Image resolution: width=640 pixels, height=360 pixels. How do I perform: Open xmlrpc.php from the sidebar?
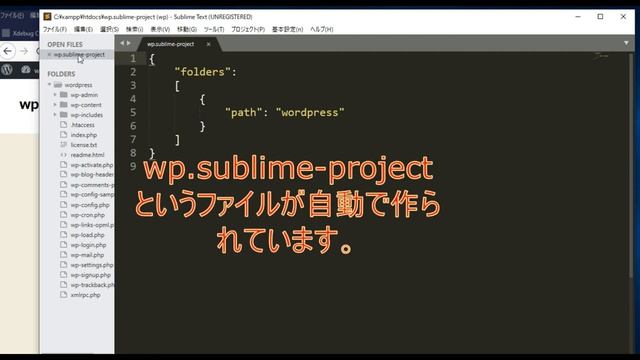point(85,295)
